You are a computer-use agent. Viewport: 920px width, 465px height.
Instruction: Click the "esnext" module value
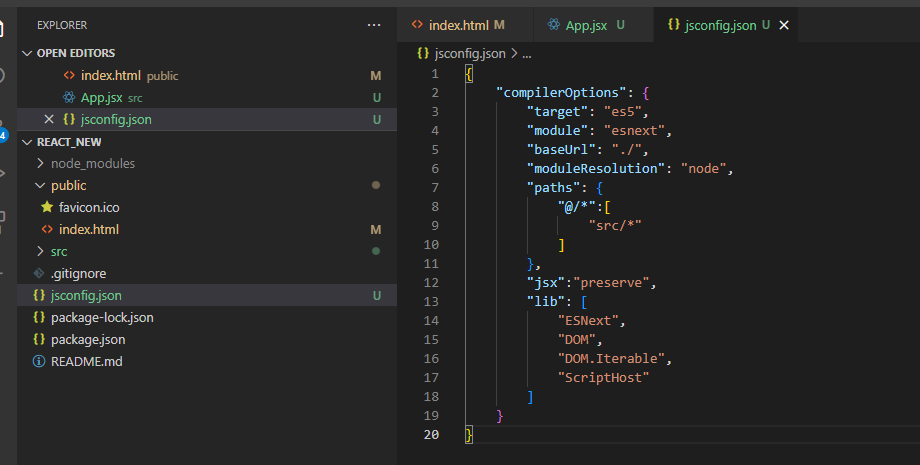[635, 131]
